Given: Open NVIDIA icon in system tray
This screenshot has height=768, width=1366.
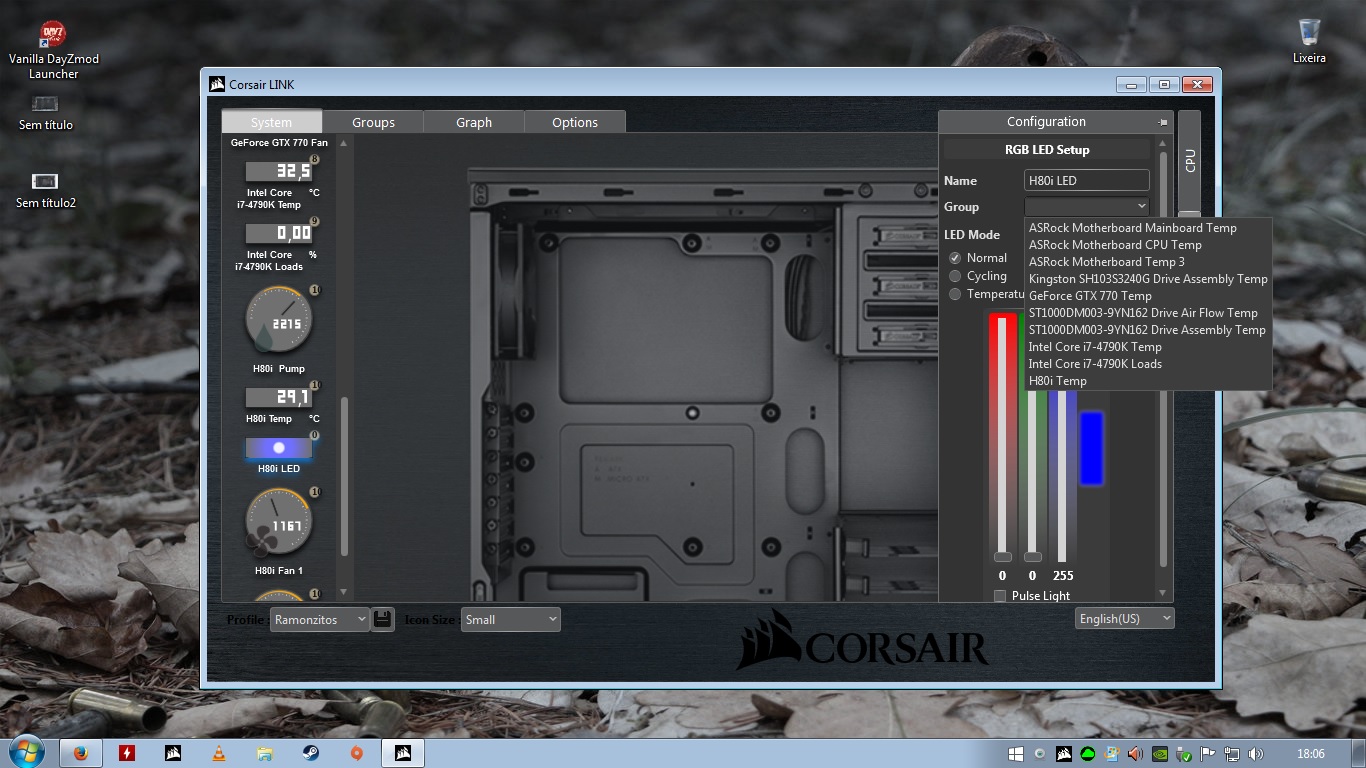Looking at the screenshot, I should click(x=1159, y=754).
